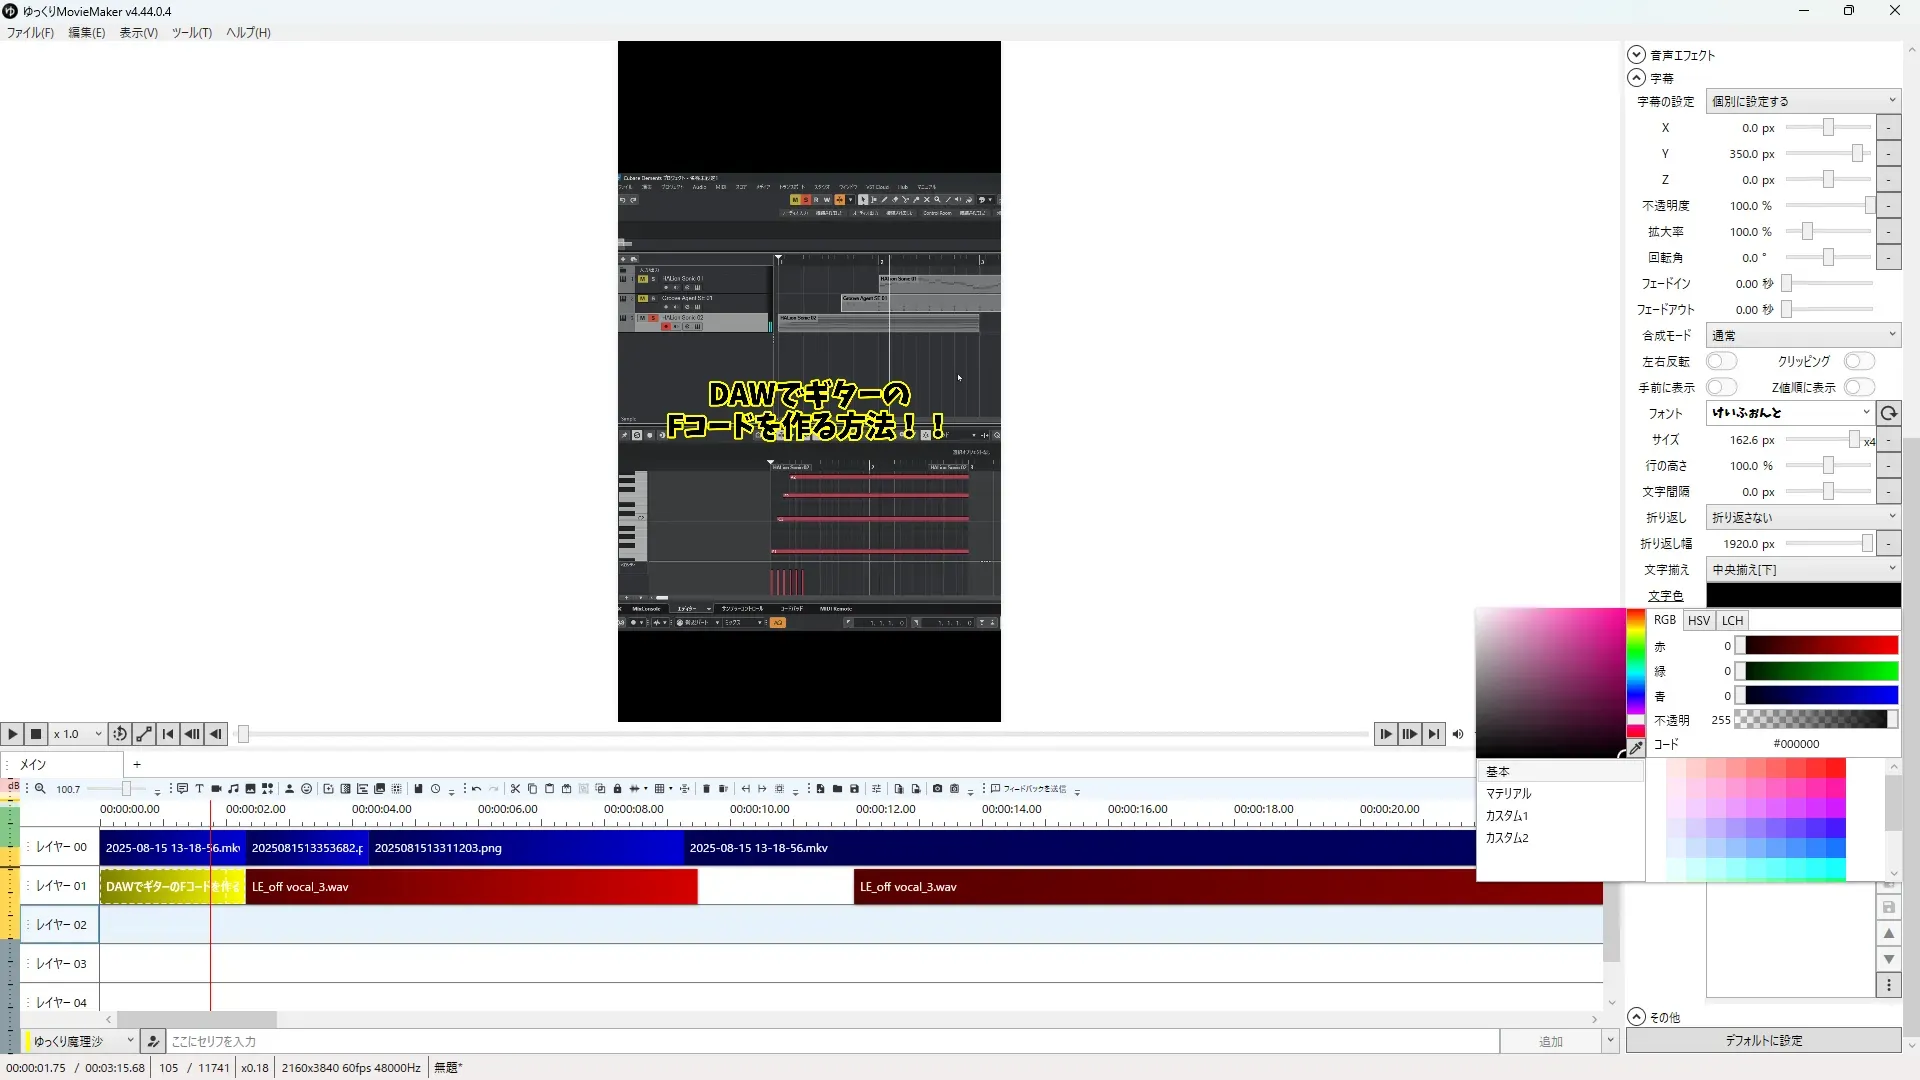1920x1080 pixels.
Task: Click the デフォルトに設定 button
Action: (1763, 1040)
